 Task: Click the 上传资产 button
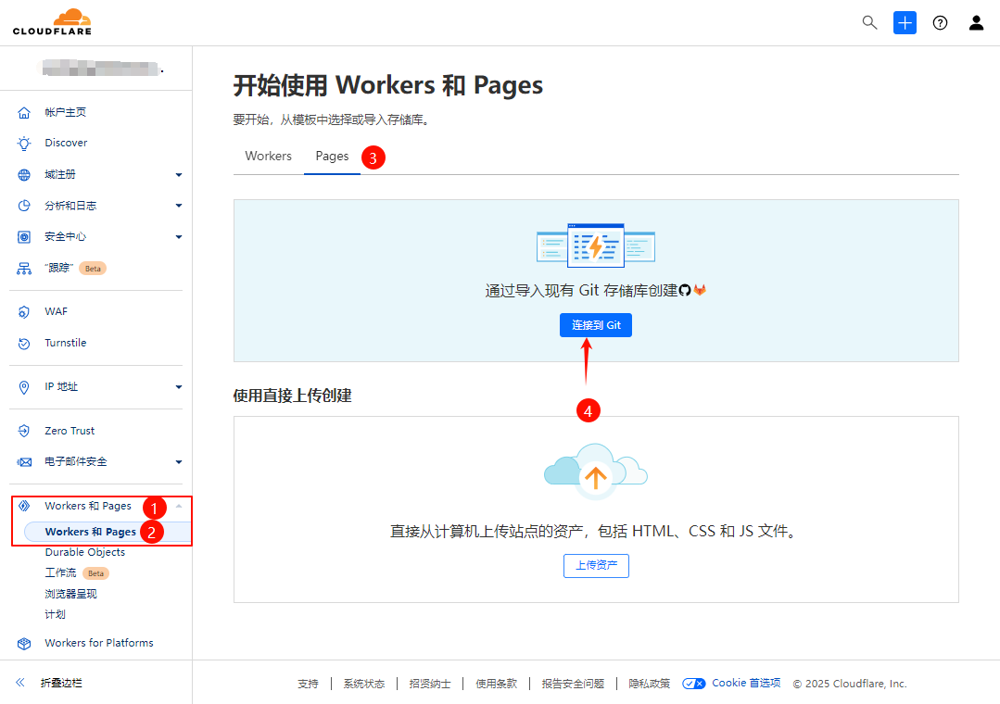coord(596,566)
